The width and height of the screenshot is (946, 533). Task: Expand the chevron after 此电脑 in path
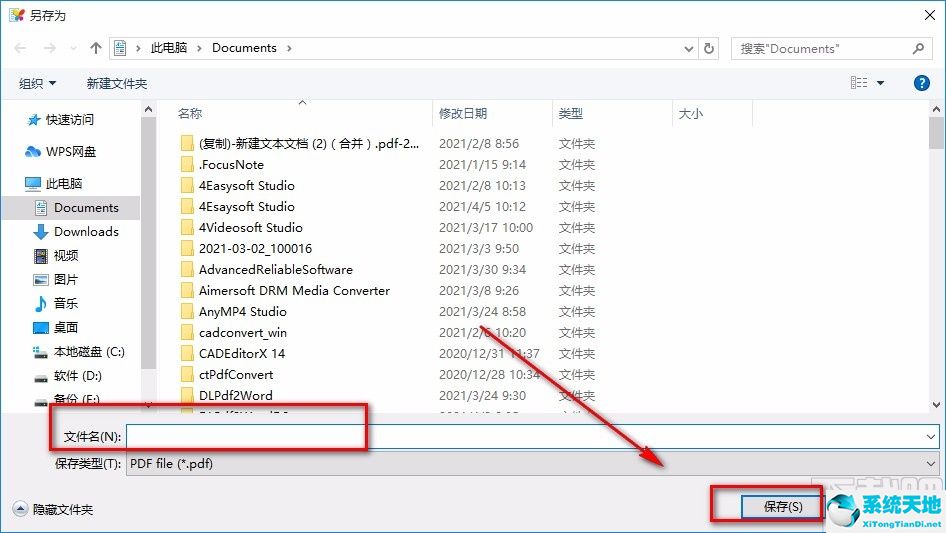(199, 48)
